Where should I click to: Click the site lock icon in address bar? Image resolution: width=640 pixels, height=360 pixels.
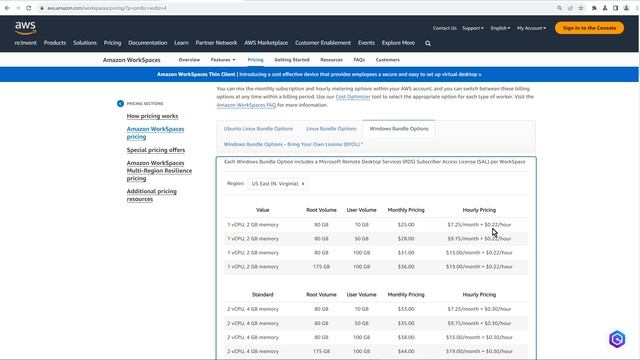pyautogui.click(x=42, y=8)
